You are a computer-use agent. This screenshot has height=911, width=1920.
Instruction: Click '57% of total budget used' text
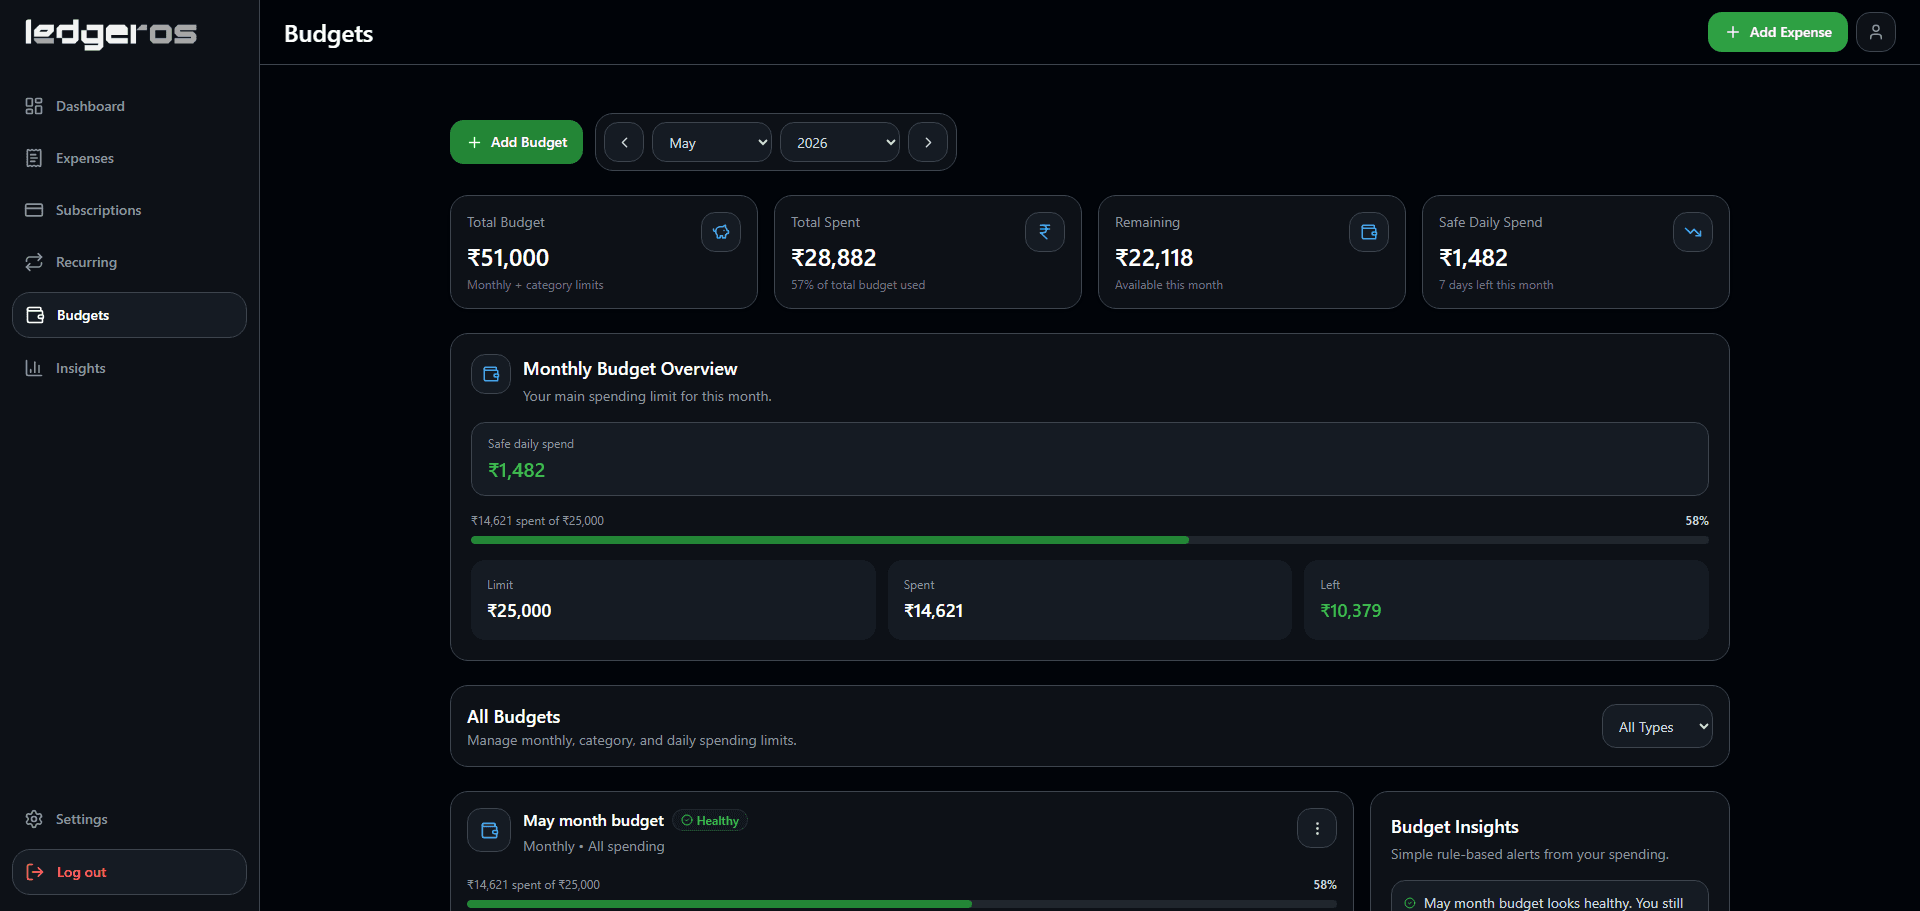pos(858,285)
